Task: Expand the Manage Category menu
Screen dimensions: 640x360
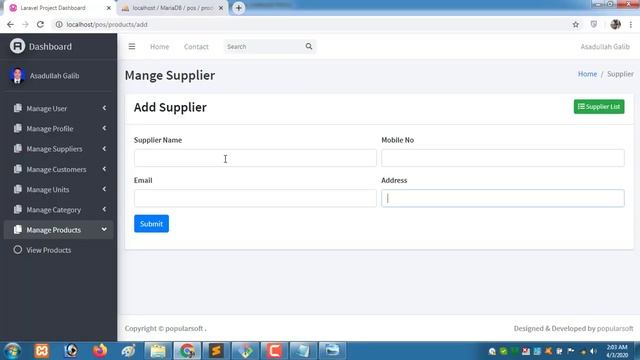Action: 104,209
